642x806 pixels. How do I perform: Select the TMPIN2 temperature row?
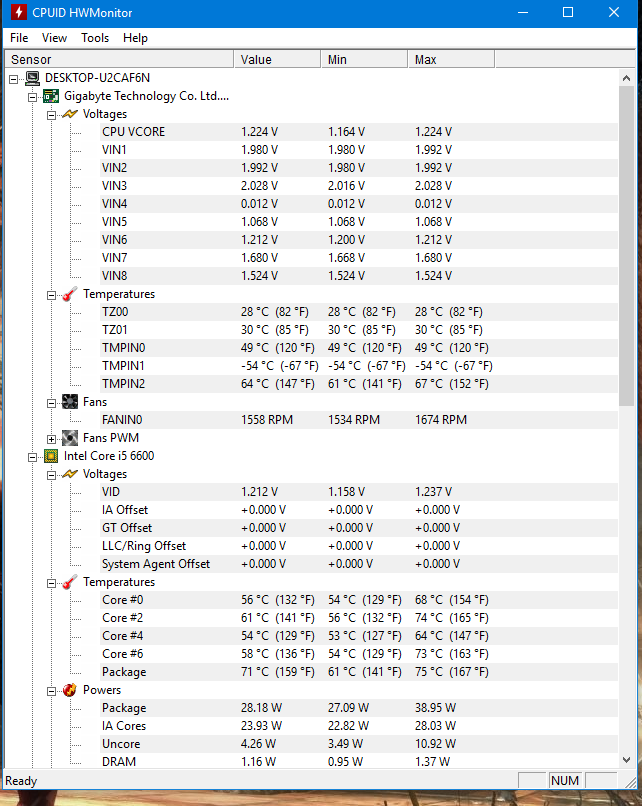(359, 384)
